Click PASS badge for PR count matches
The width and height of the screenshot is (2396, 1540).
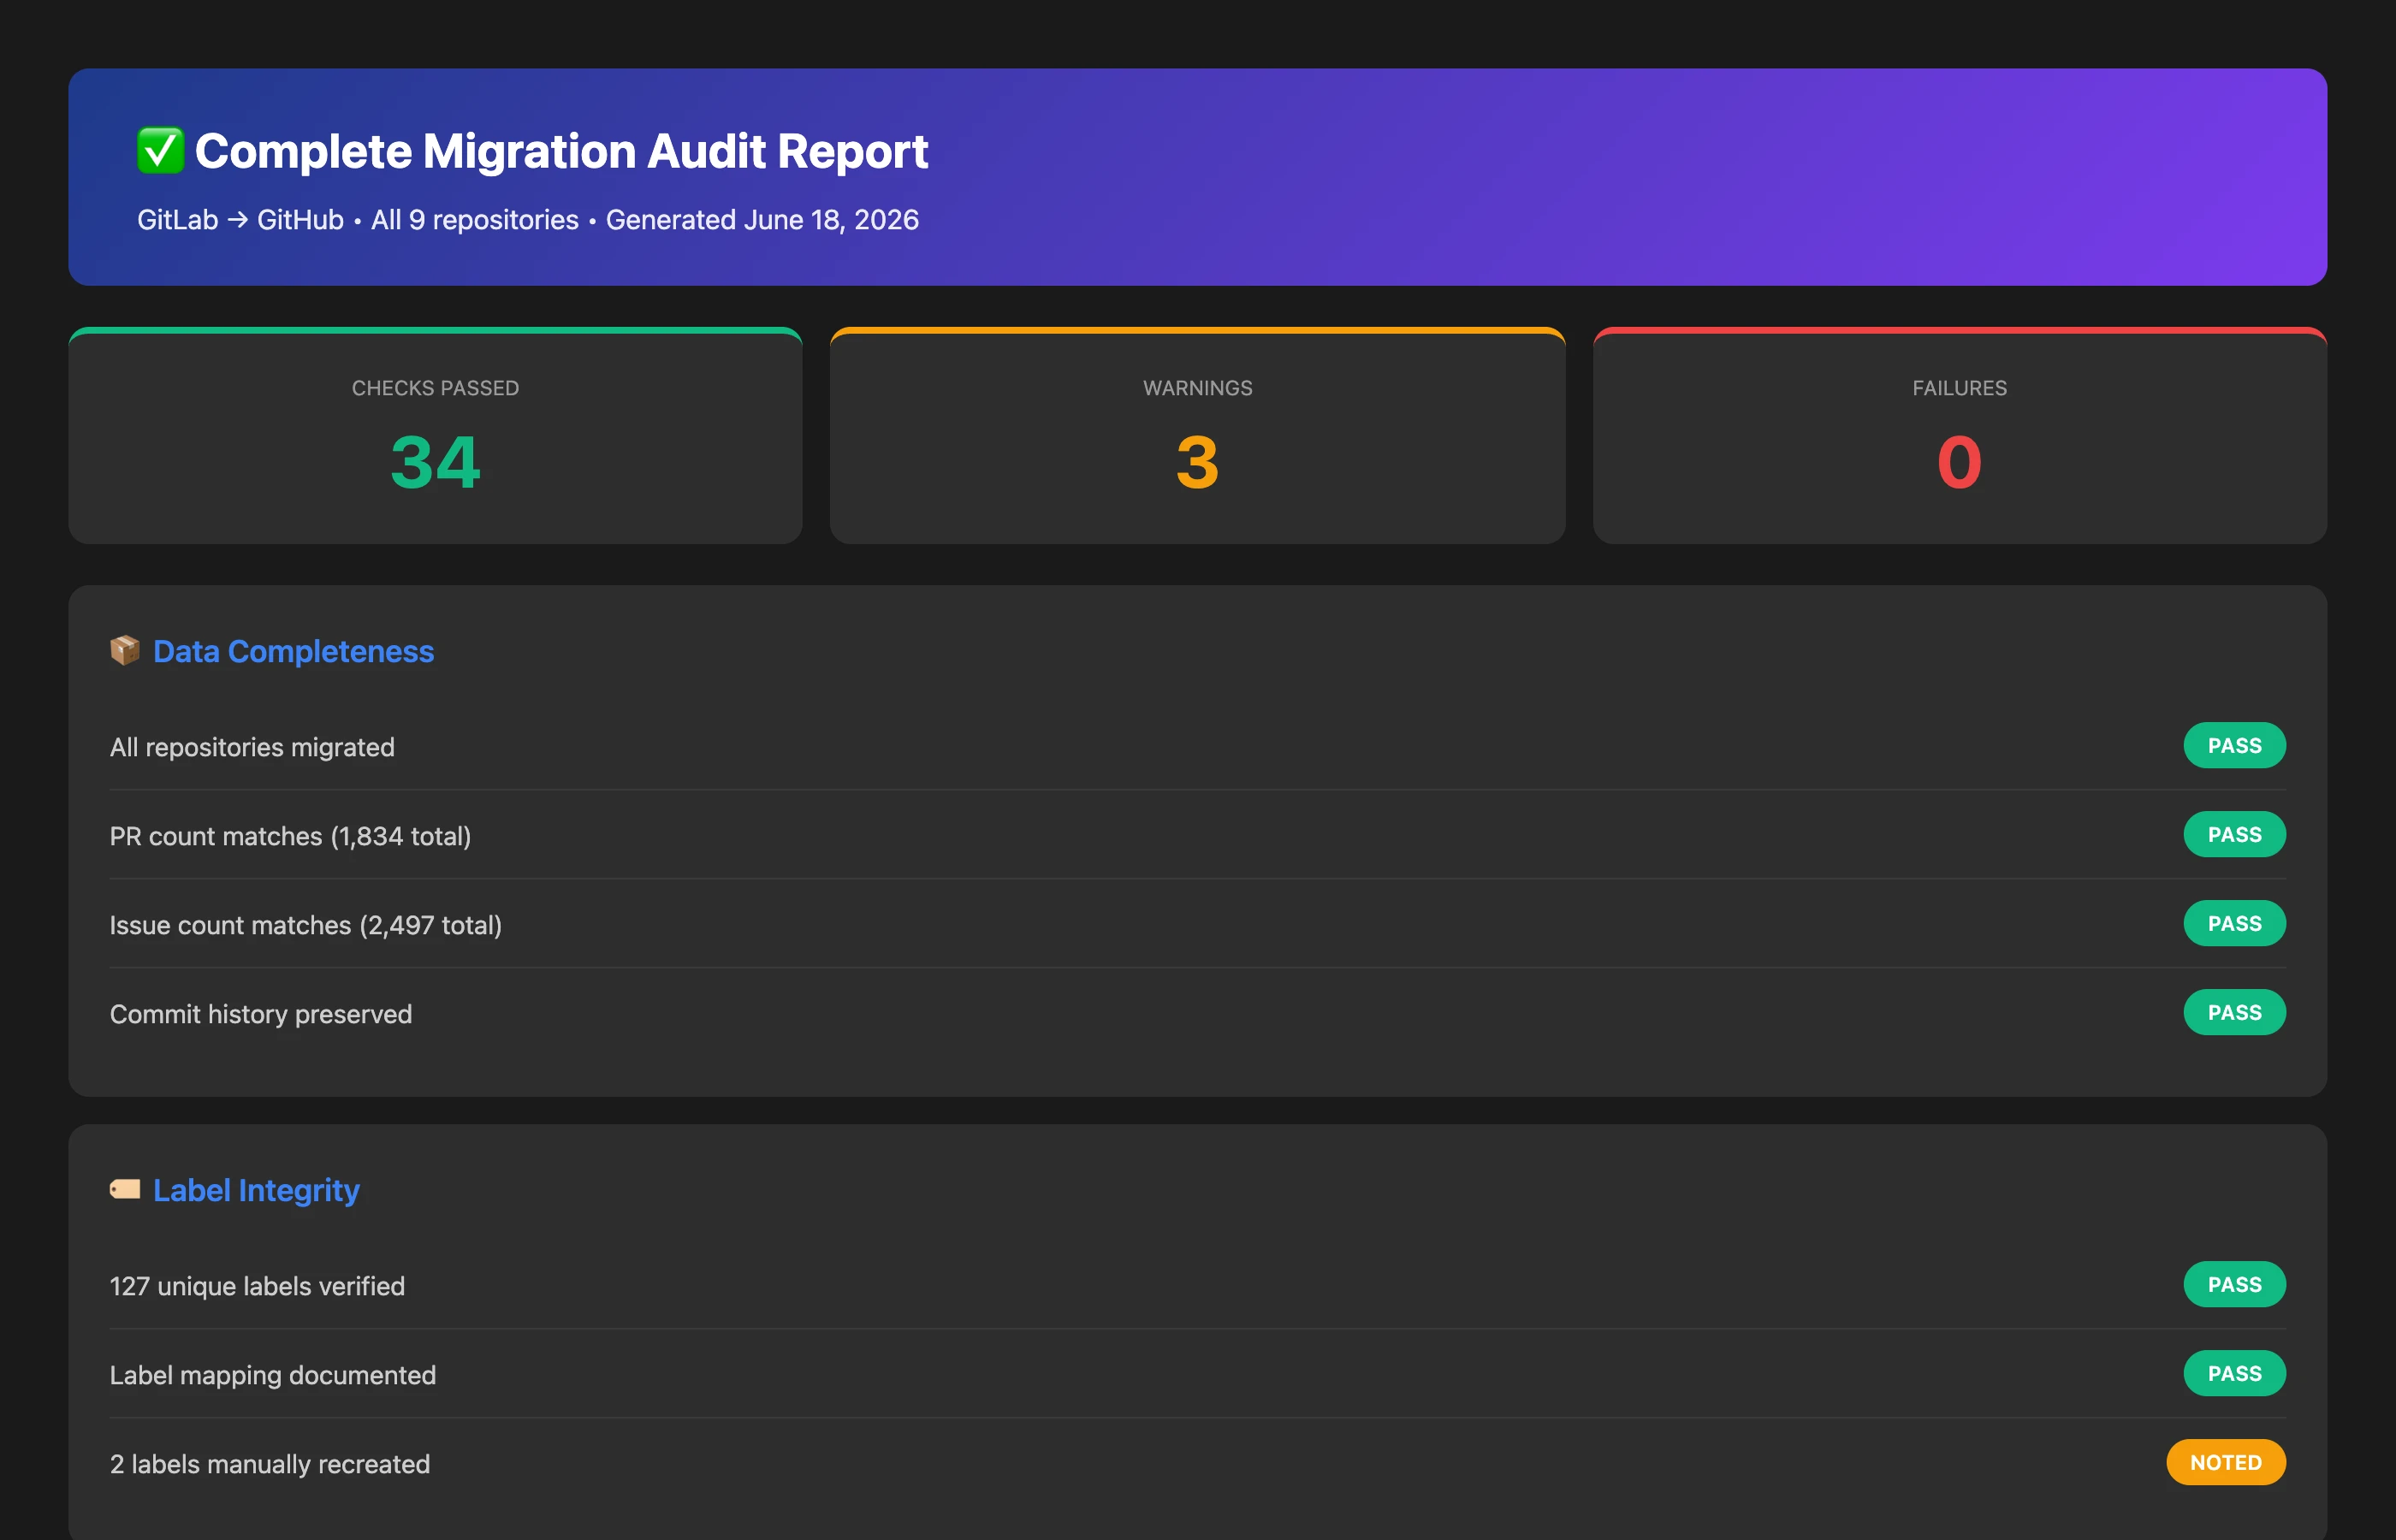point(2234,834)
